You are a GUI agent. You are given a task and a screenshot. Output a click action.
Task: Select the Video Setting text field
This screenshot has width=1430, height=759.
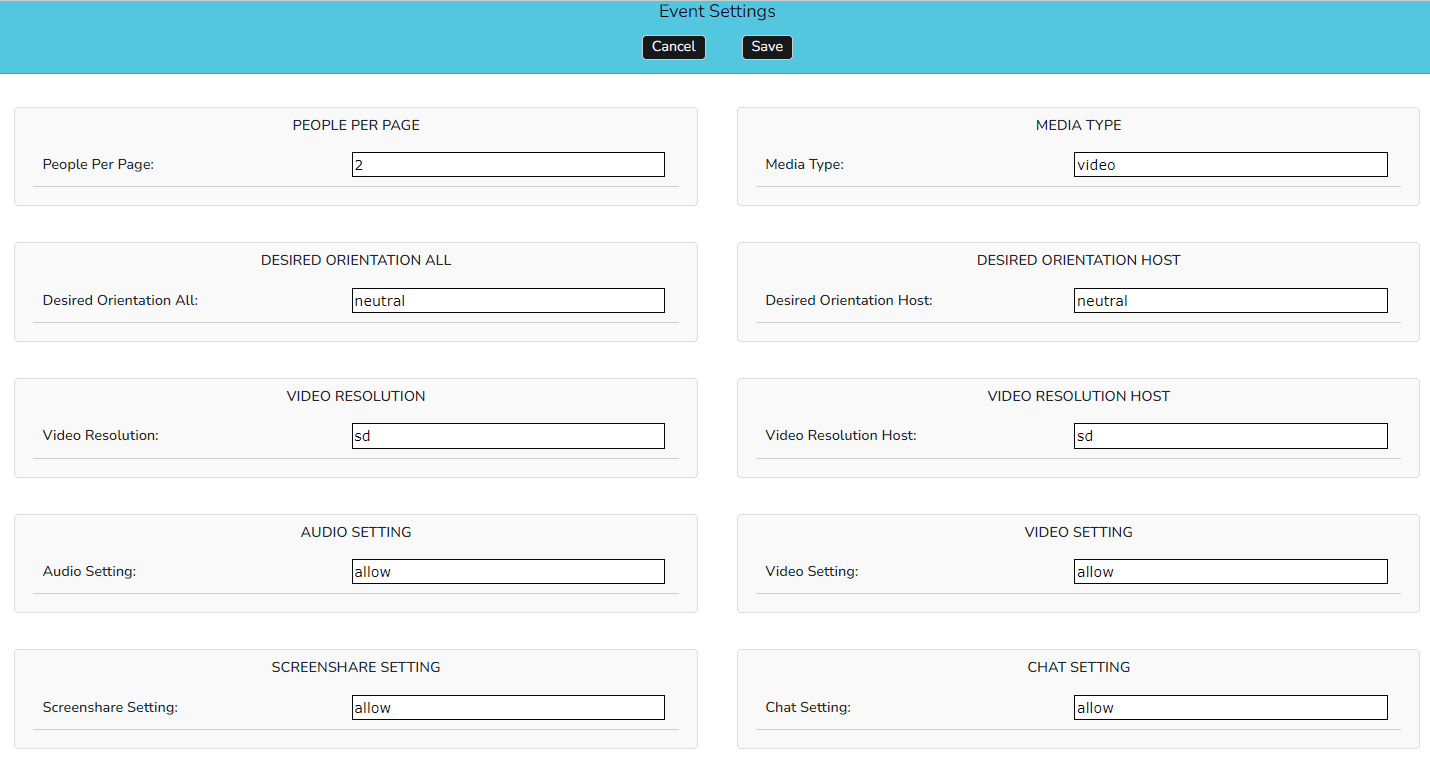point(1230,571)
